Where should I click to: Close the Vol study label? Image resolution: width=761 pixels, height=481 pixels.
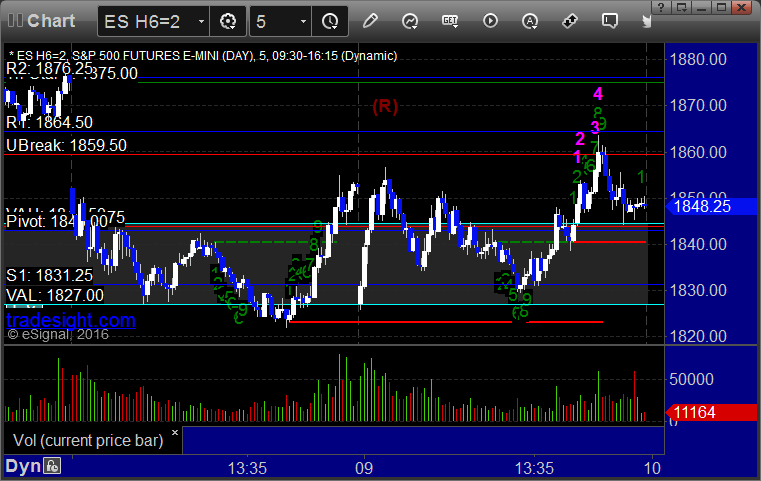coord(175,432)
